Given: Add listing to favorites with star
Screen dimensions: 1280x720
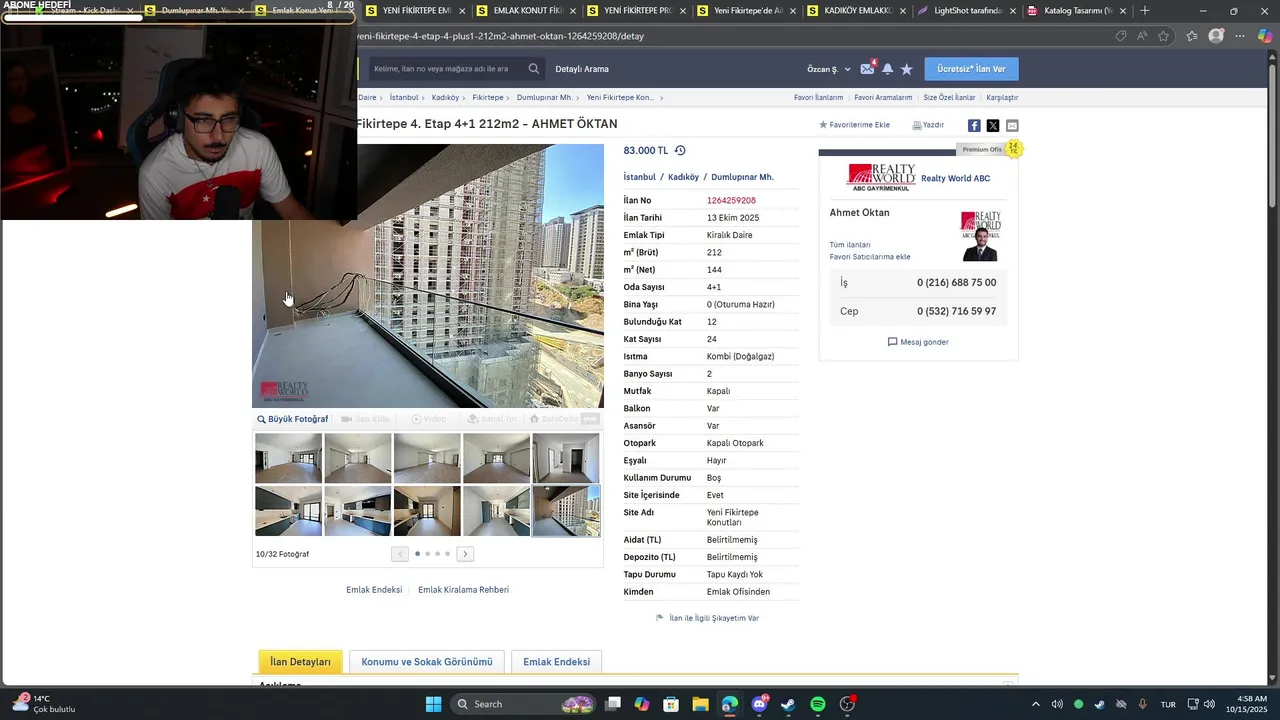Looking at the screenshot, I should pos(854,125).
